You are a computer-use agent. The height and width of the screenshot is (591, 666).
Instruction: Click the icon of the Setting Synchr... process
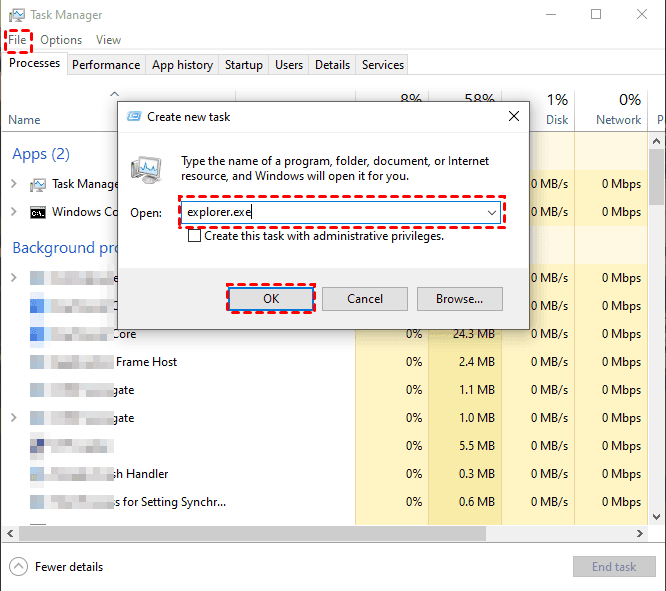pos(37,502)
